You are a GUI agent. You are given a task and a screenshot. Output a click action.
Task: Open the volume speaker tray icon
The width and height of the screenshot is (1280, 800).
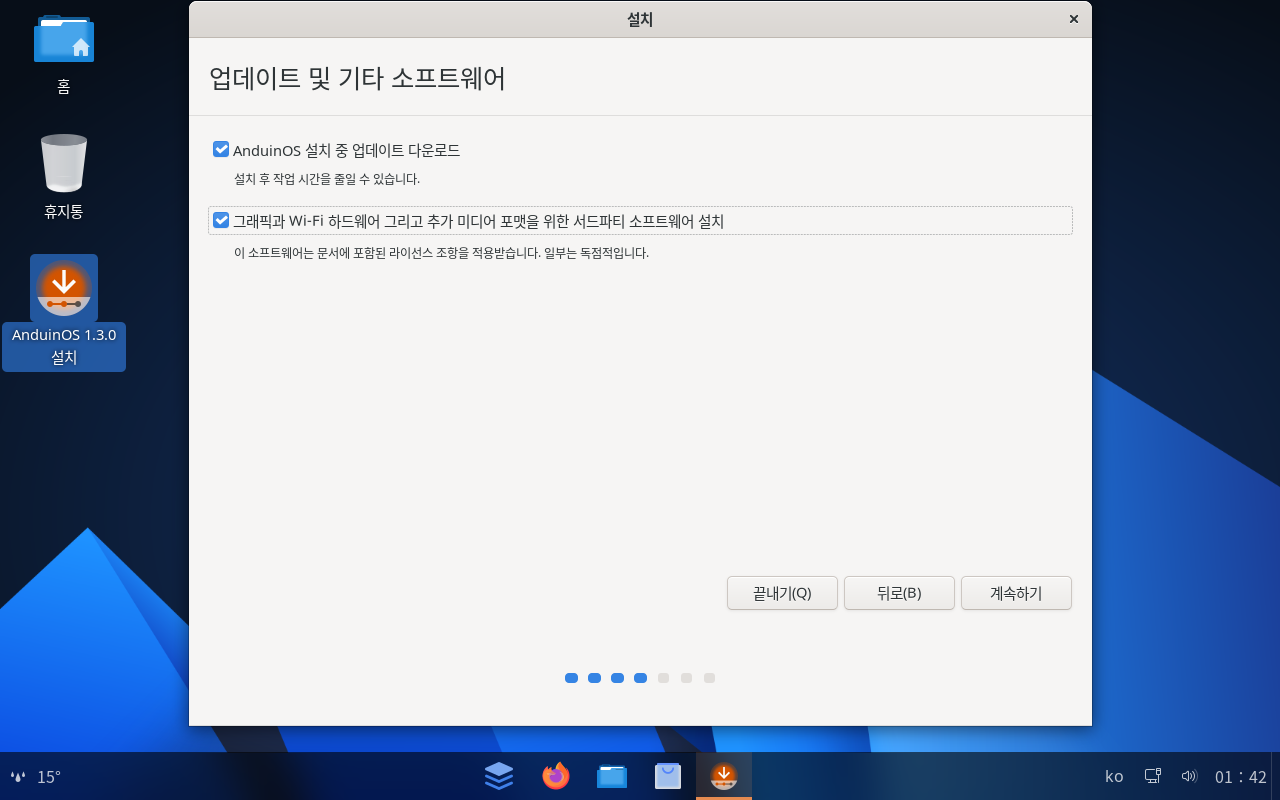pos(1189,776)
